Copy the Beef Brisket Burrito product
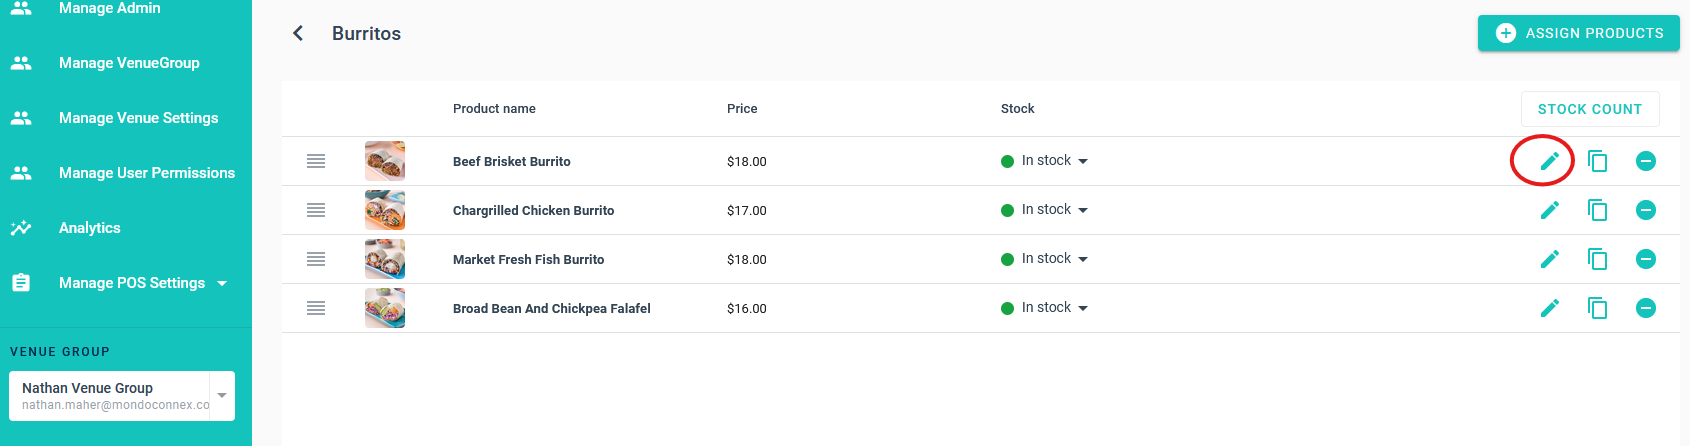The image size is (1690, 446). (1597, 161)
